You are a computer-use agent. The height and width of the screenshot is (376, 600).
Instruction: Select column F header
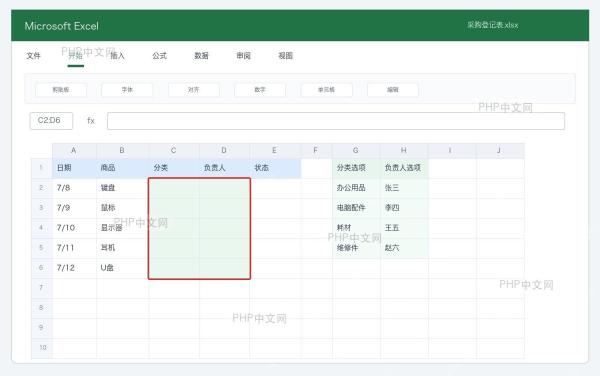[x=316, y=151]
